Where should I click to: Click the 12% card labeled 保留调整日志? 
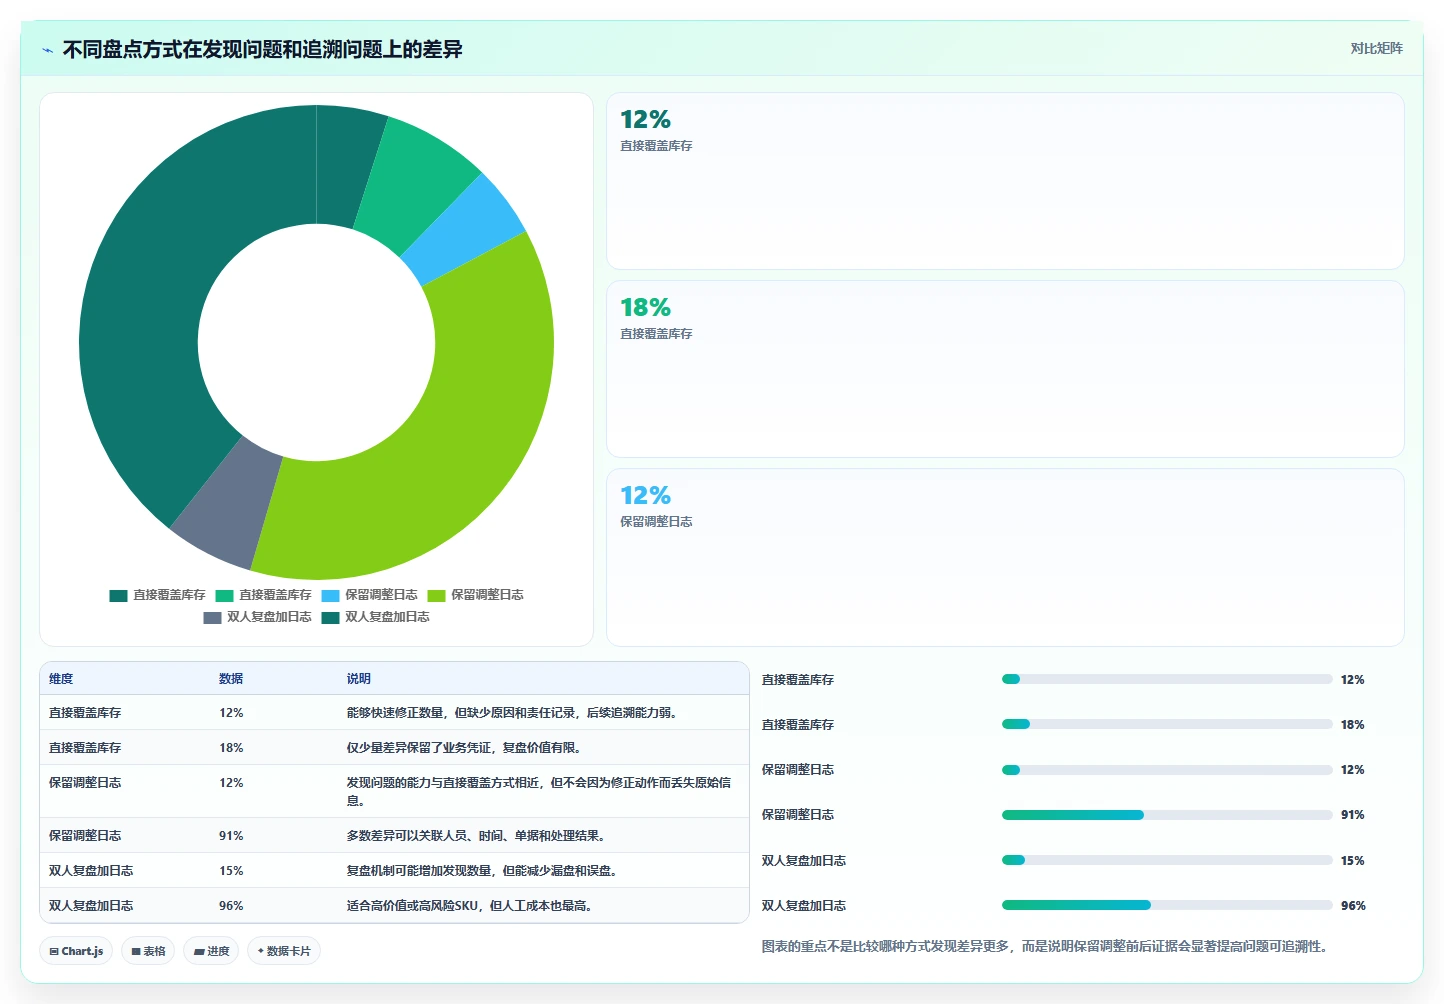[x=1005, y=557]
